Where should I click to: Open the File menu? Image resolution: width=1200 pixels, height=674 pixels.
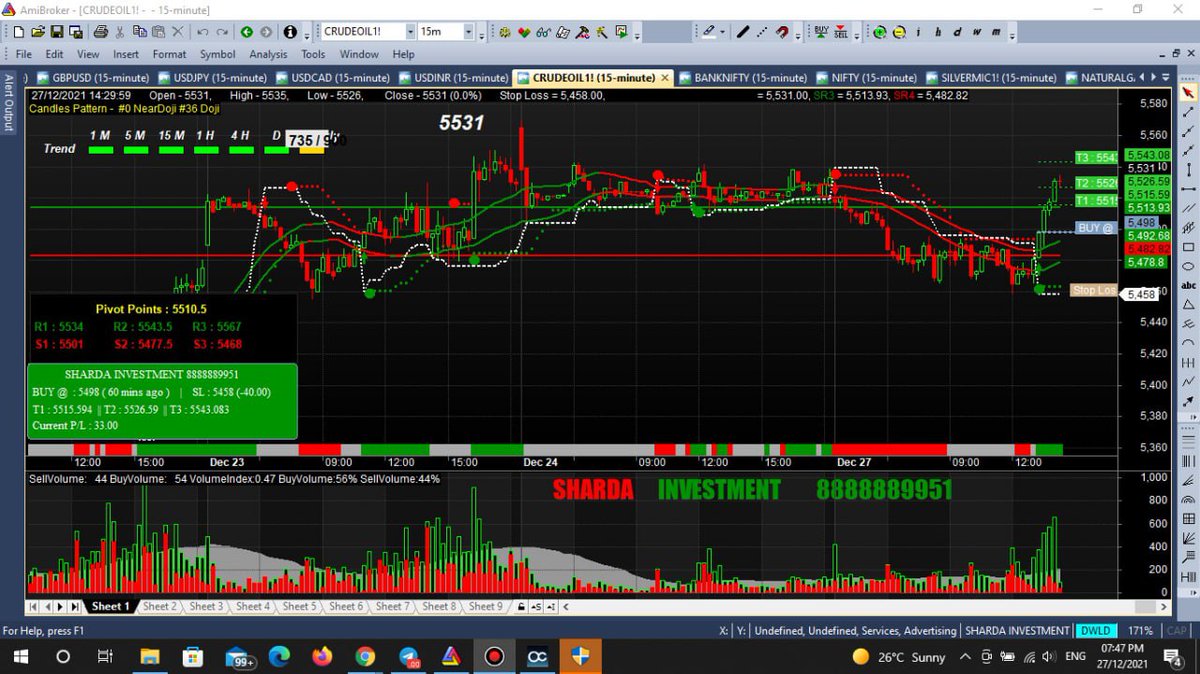click(x=24, y=54)
